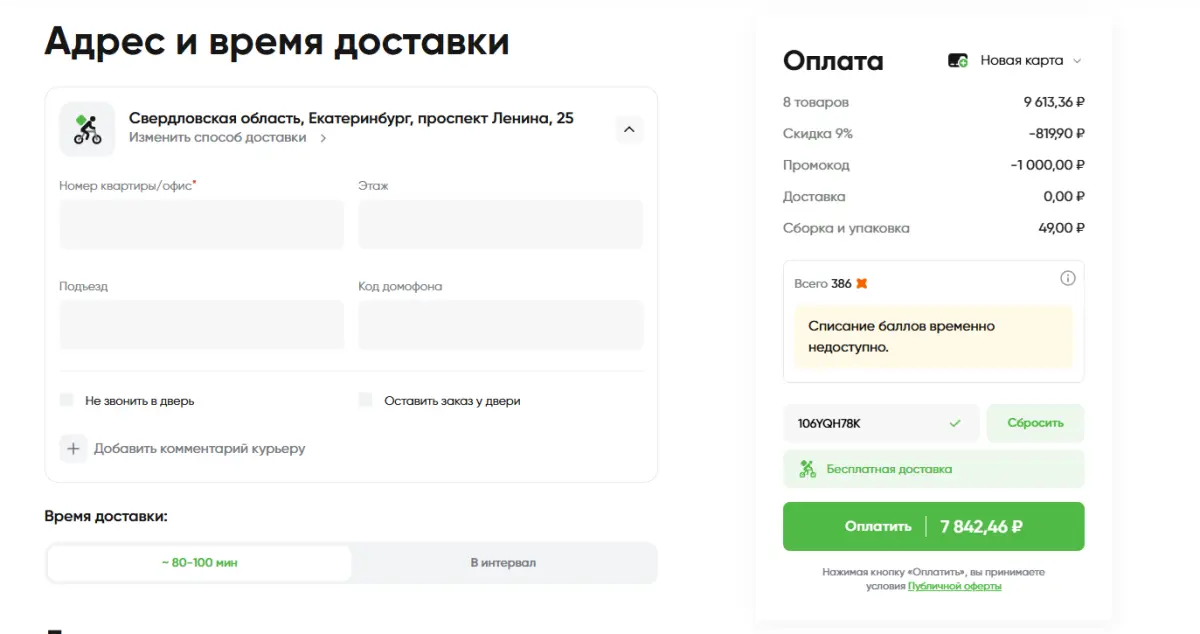Focus the 'Этаж' input field
This screenshot has width=1200, height=634.
coord(500,224)
